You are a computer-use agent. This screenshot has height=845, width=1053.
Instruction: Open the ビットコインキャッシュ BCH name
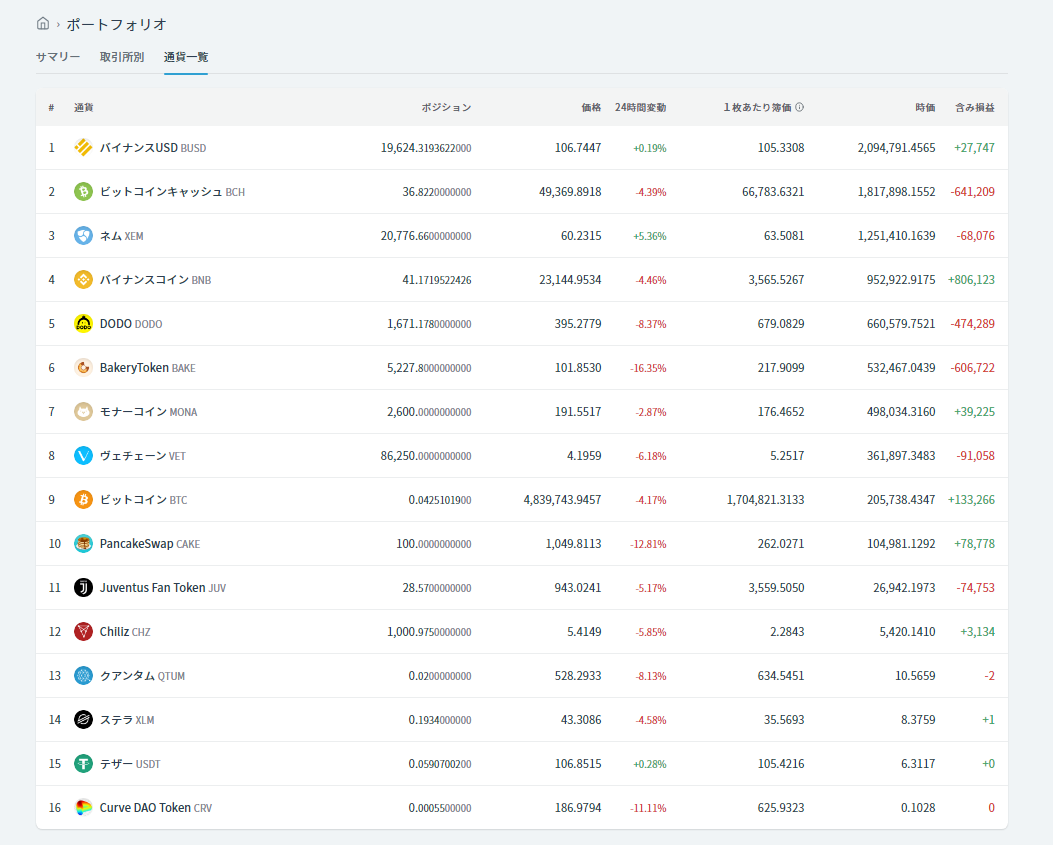[173, 191]
